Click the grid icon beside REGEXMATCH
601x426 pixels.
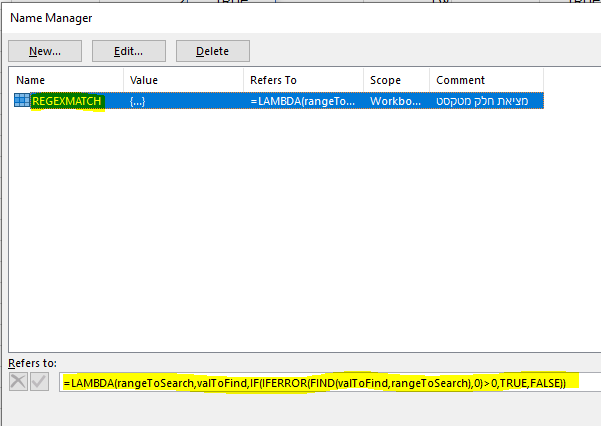click(21, 100)
